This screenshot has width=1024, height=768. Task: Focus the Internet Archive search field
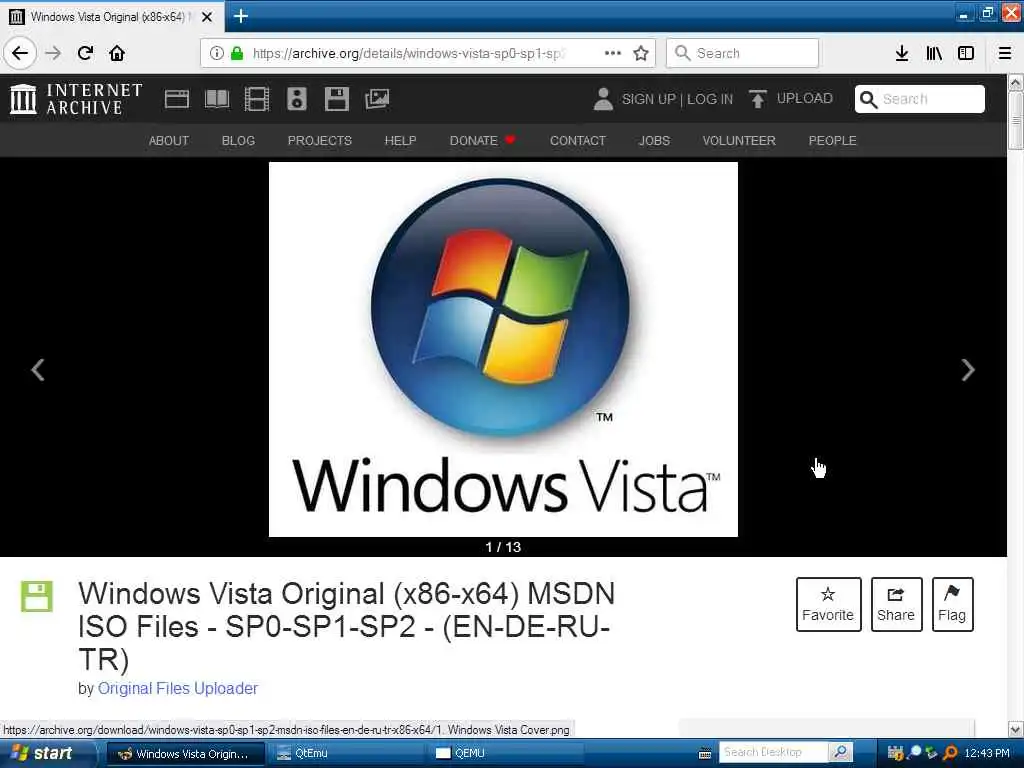click(x=920, y=99)
